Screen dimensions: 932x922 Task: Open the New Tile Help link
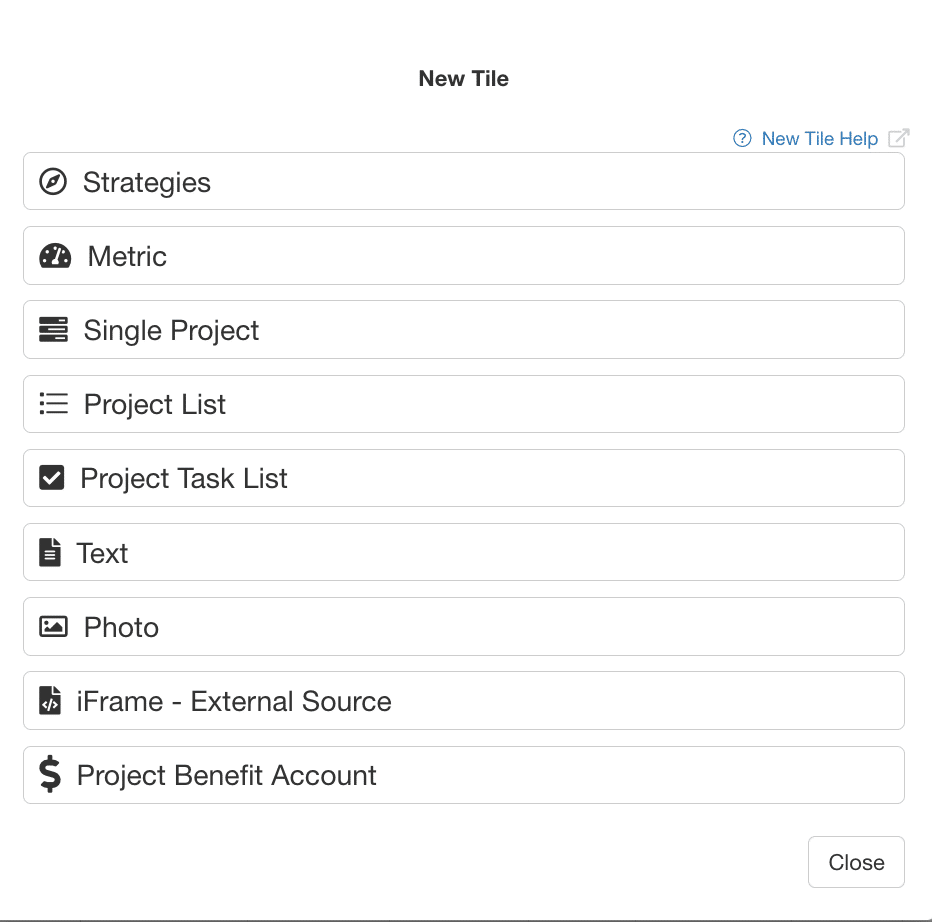point(819,139)
